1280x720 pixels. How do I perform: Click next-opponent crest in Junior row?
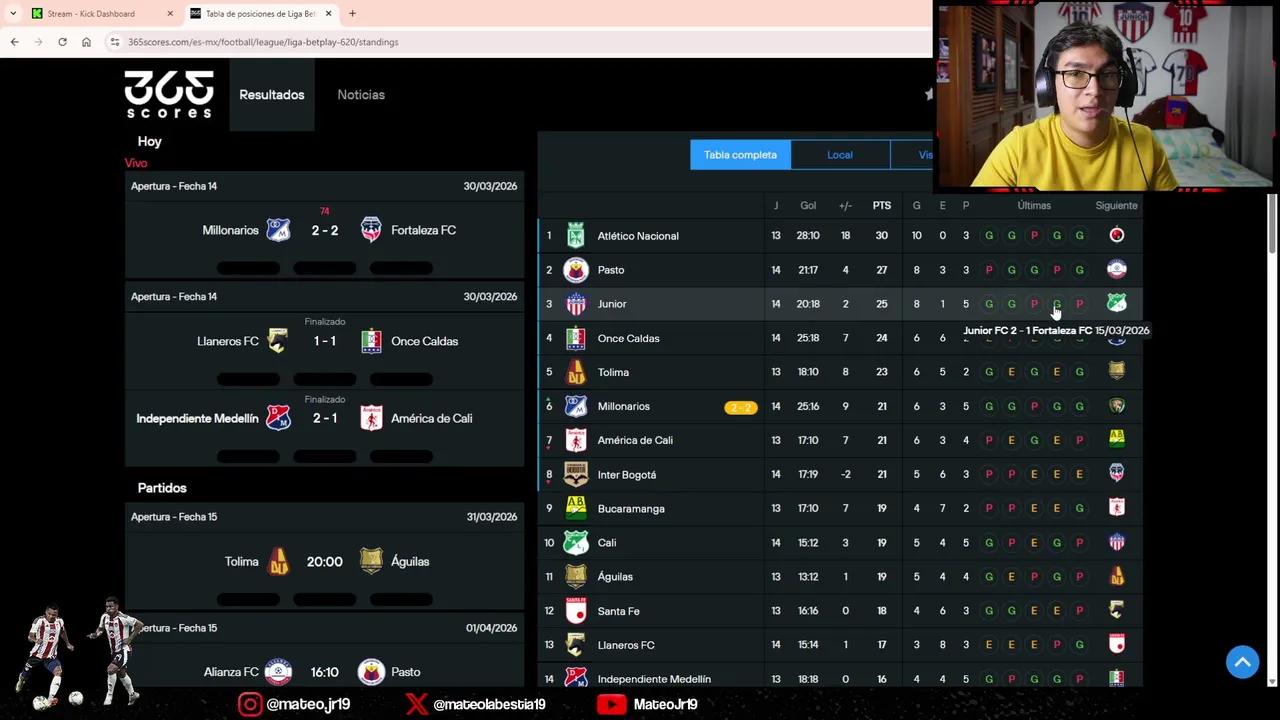(1117, 303)
